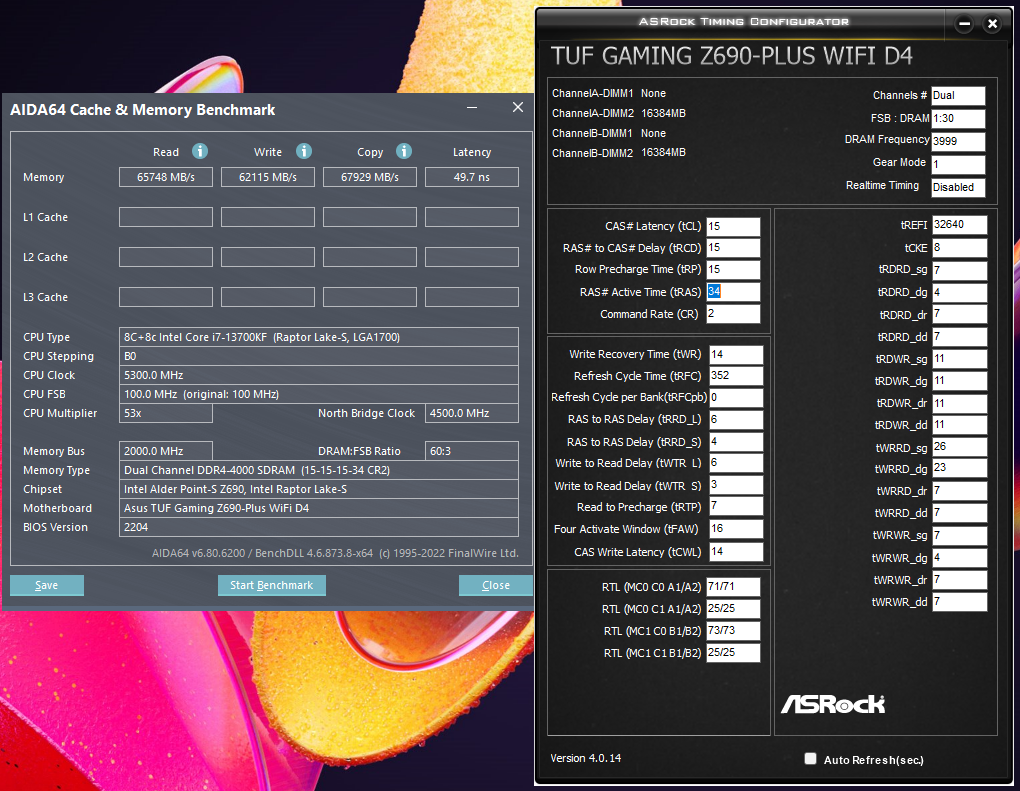Viewport: 1020px width, 791px height.
Task: Click the L1 Cache Read result box
Action: tap(166, 217)
